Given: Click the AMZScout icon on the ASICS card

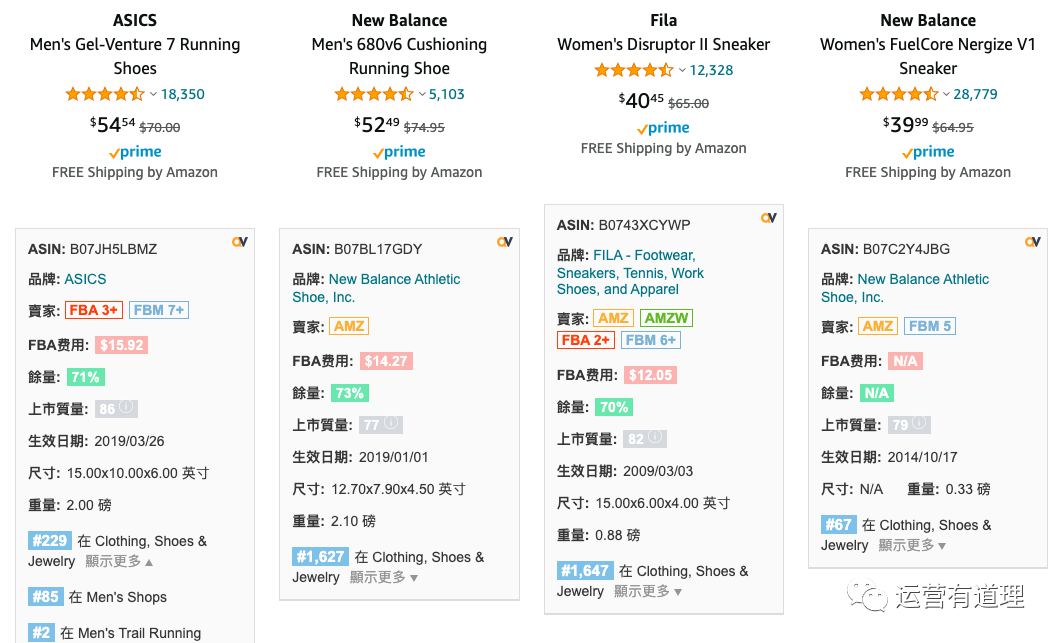Looking at the screenshot, I should click(x=239, y=241).
